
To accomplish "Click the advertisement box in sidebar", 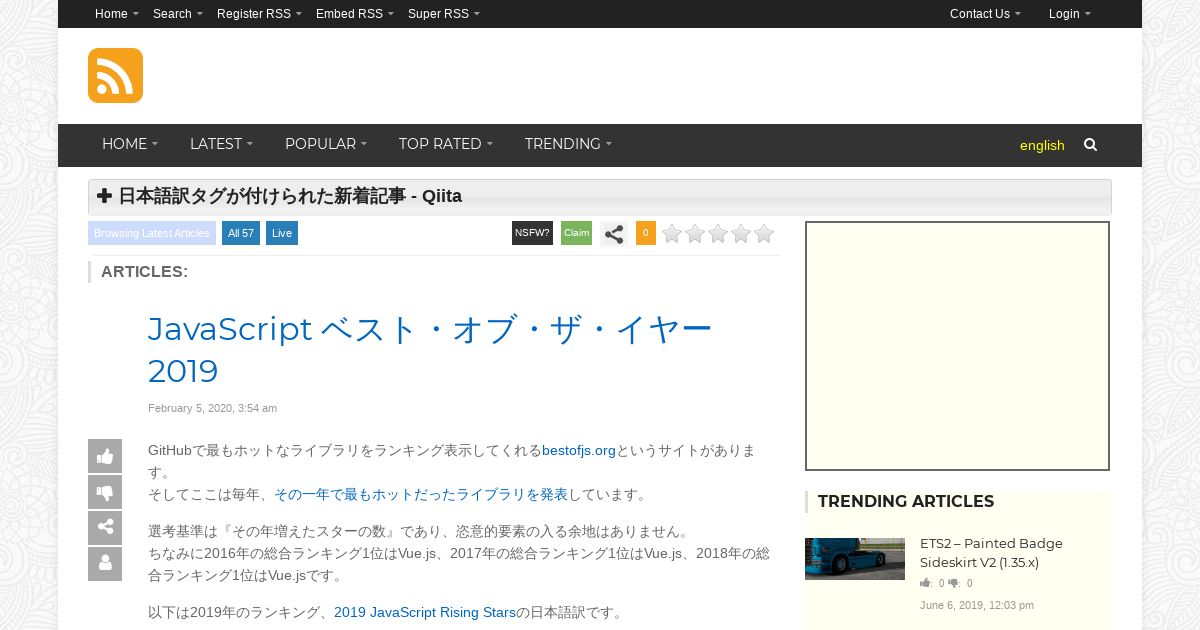I will click(958, 346).
